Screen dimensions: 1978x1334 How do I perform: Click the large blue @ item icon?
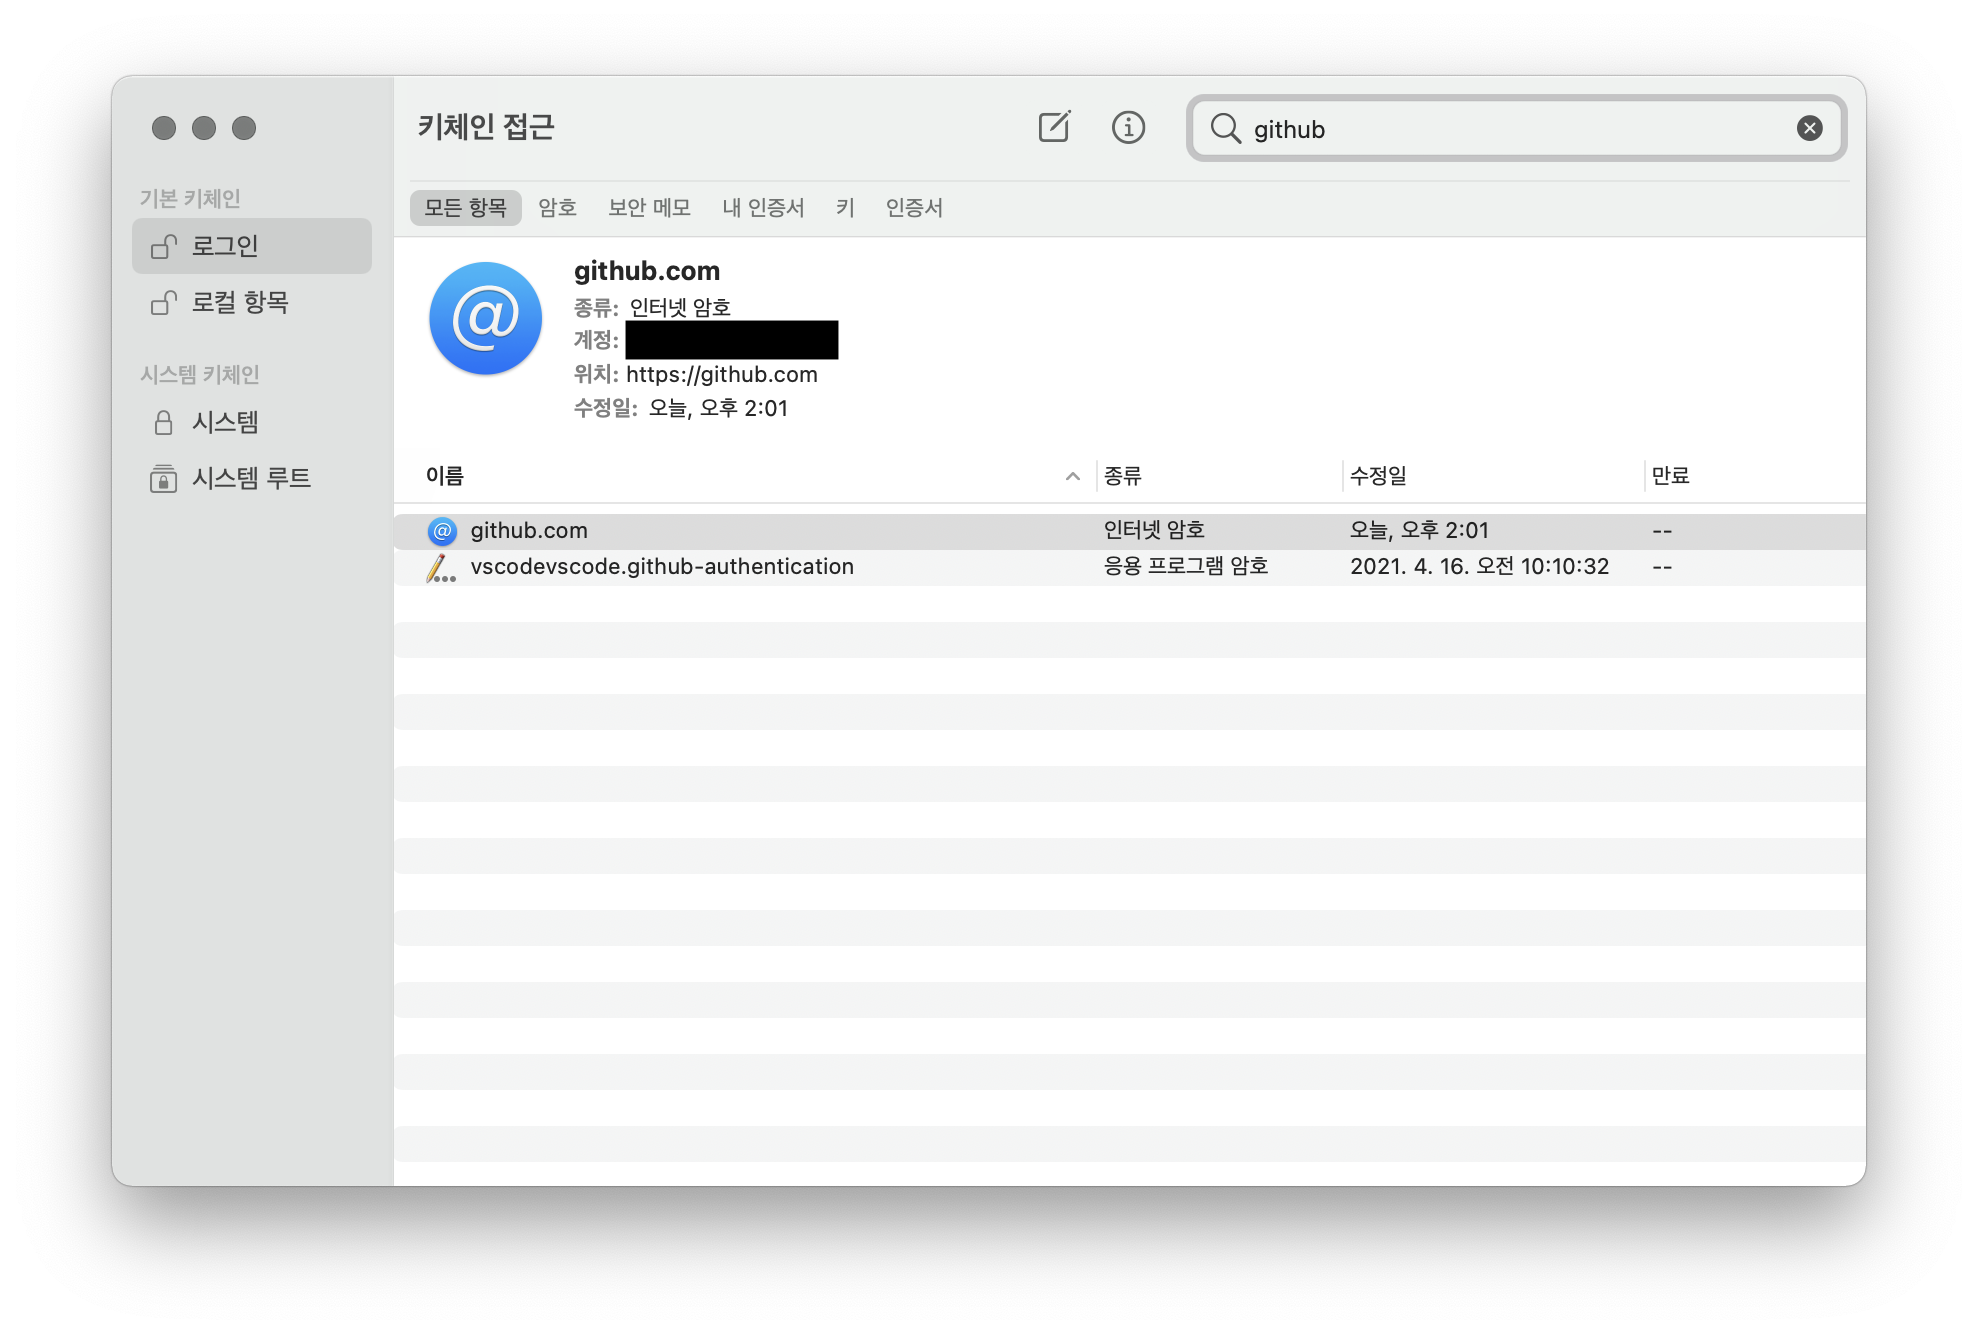point(486,319)
